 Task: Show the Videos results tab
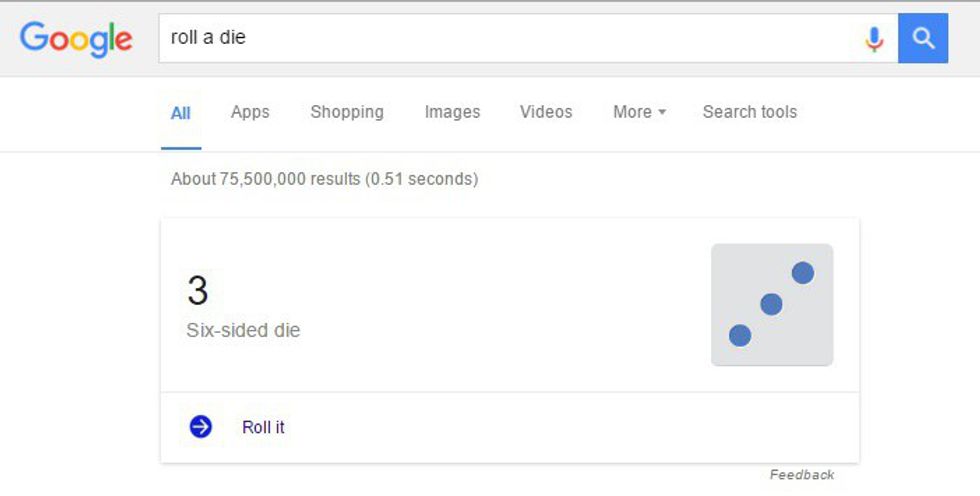coord(546,112)
